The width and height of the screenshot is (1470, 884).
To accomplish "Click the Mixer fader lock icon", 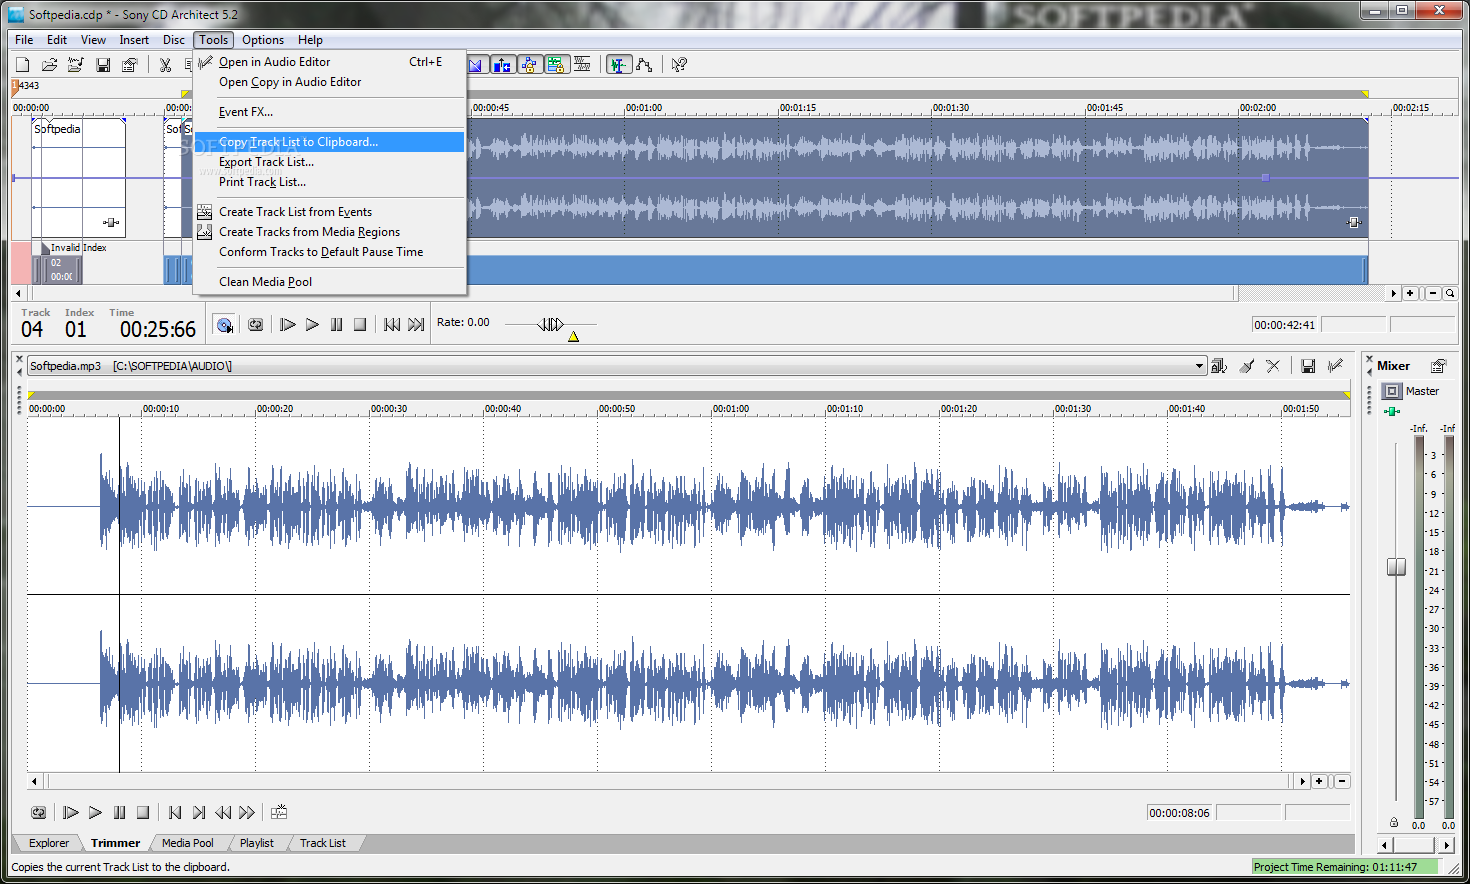I will pyautogui.click(x=1394, y=823).
